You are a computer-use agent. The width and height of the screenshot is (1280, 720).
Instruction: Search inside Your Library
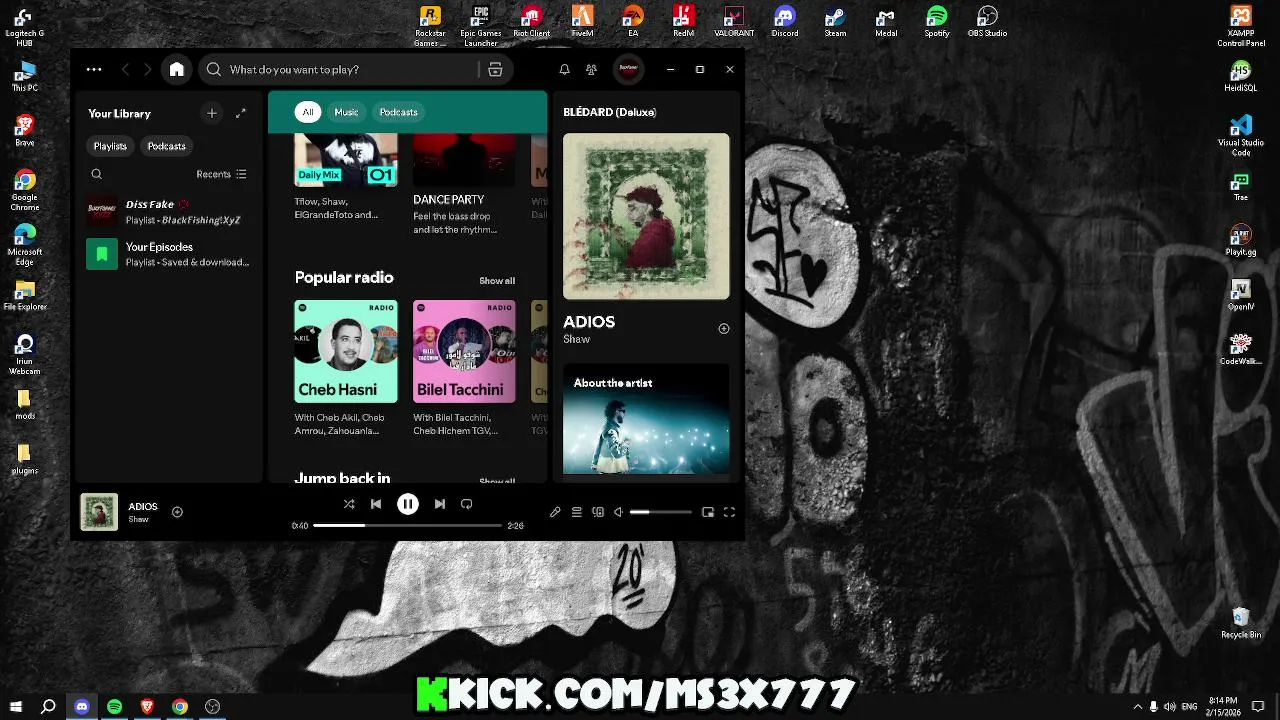(97, 174)
